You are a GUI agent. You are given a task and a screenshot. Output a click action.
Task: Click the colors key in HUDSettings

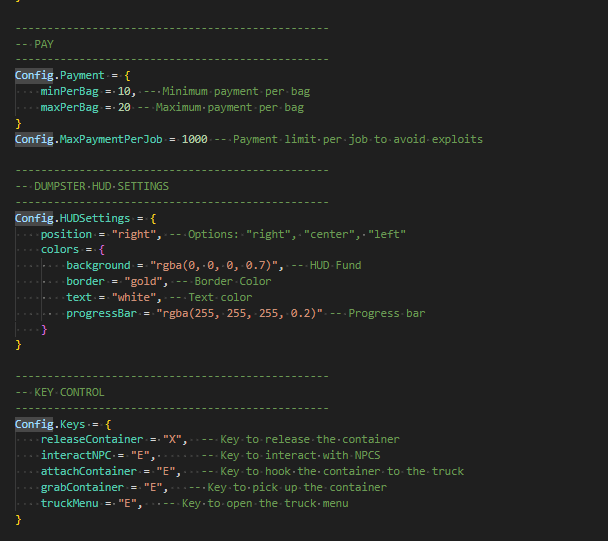pyautogui.click(x=60, y=250)
